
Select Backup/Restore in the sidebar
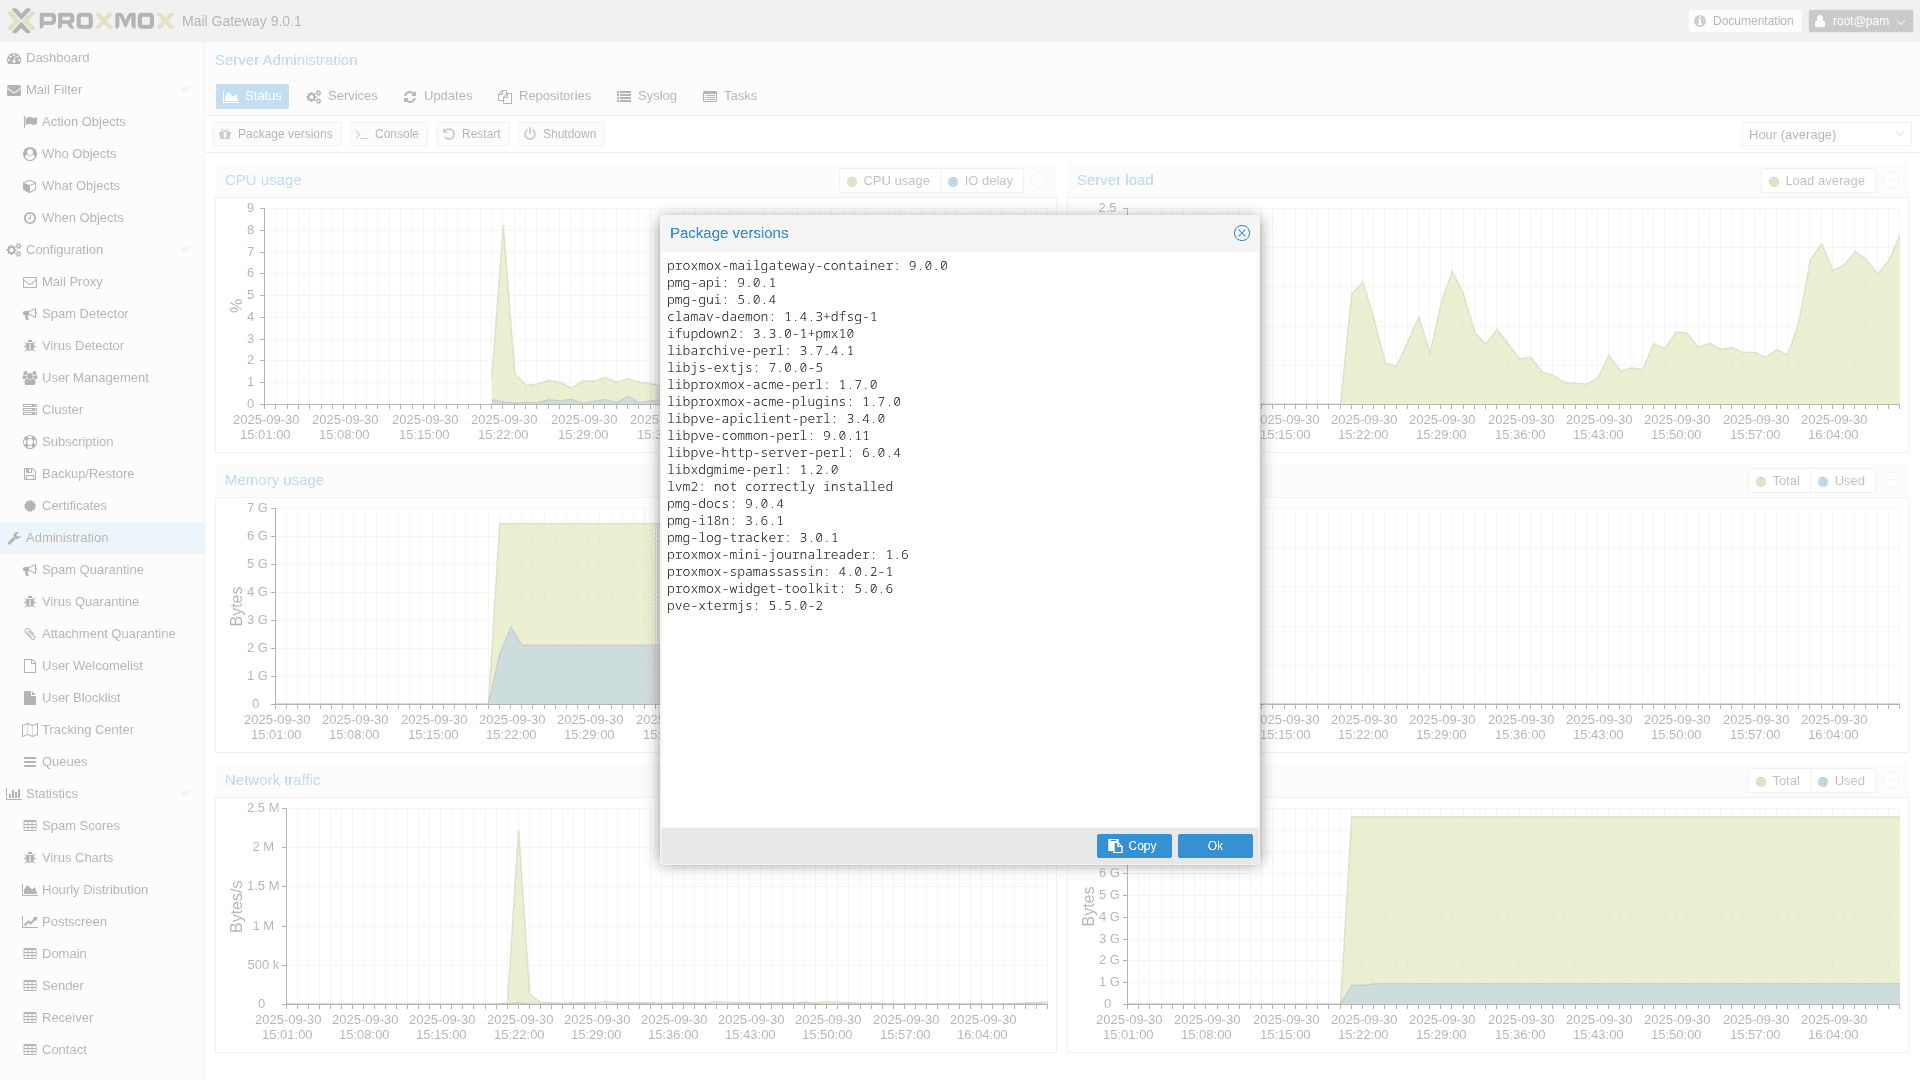click(x=88, y=473)
